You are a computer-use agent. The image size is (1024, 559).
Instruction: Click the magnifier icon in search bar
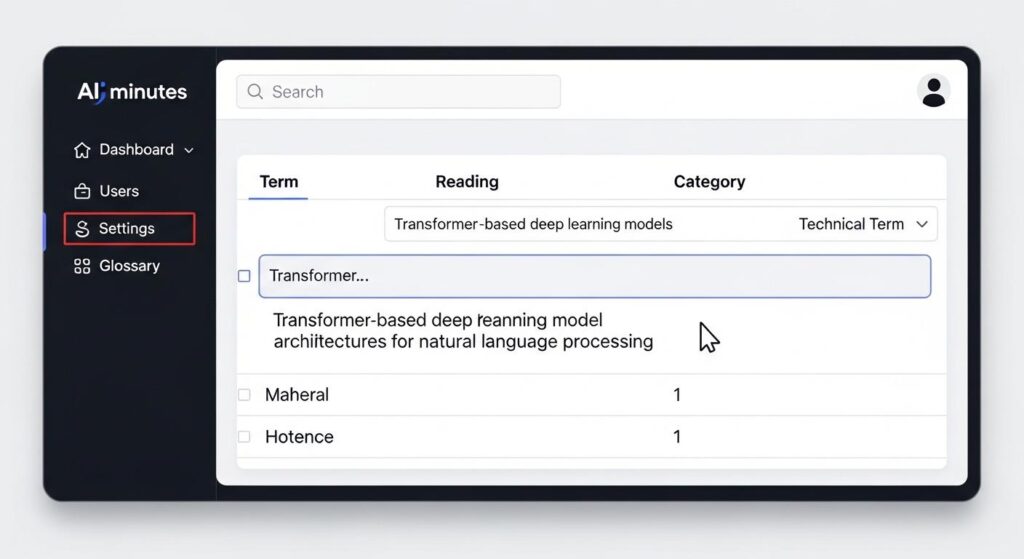[x=255, y=92]
